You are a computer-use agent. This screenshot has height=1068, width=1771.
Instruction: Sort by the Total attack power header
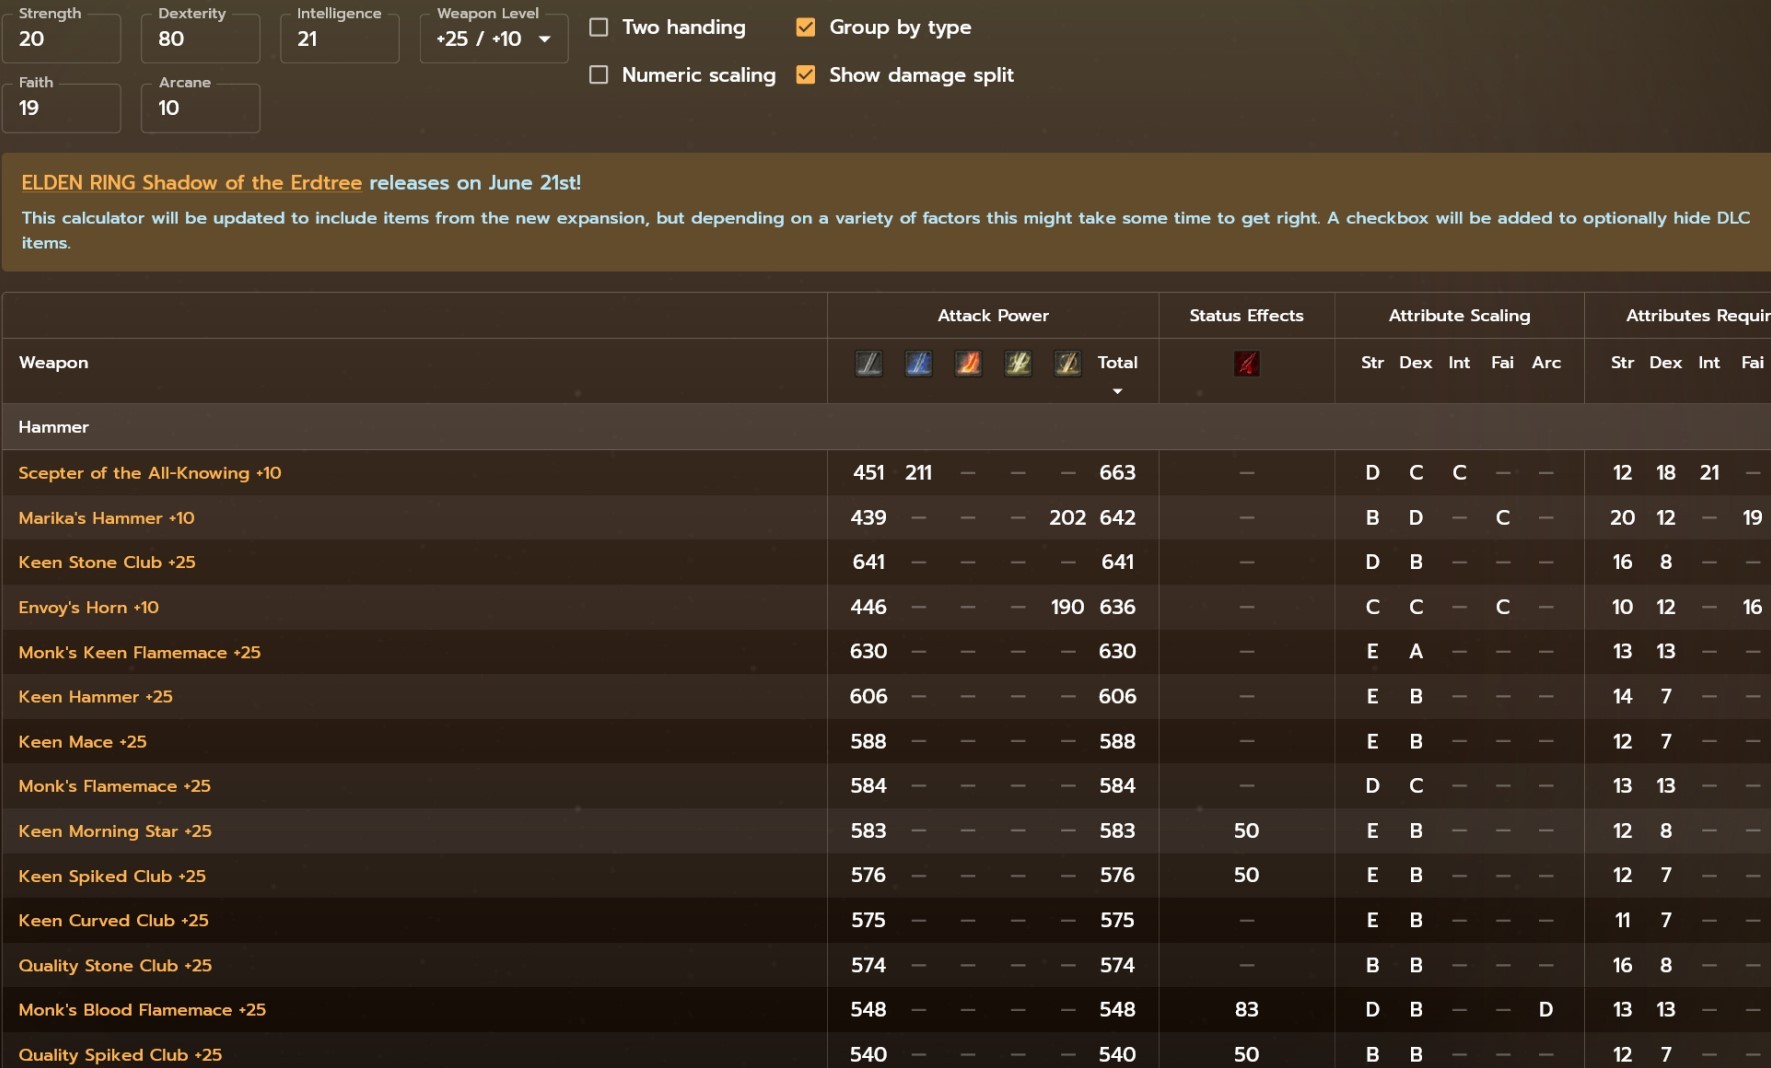point(1117,363)
